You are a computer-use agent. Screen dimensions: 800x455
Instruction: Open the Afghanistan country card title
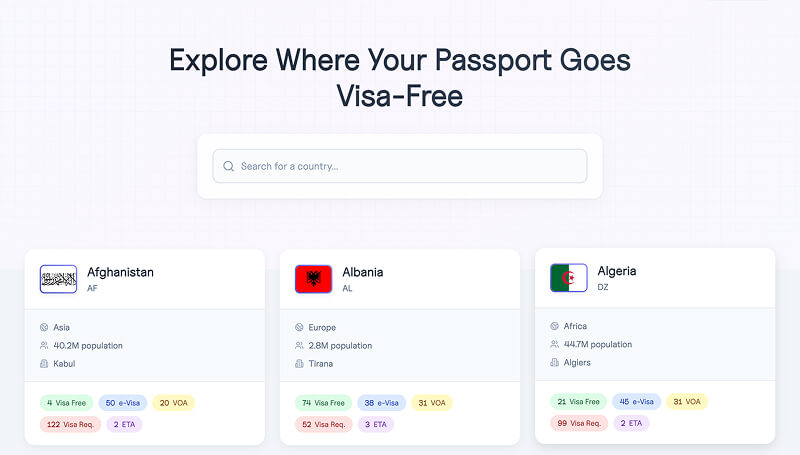point(120,272)
